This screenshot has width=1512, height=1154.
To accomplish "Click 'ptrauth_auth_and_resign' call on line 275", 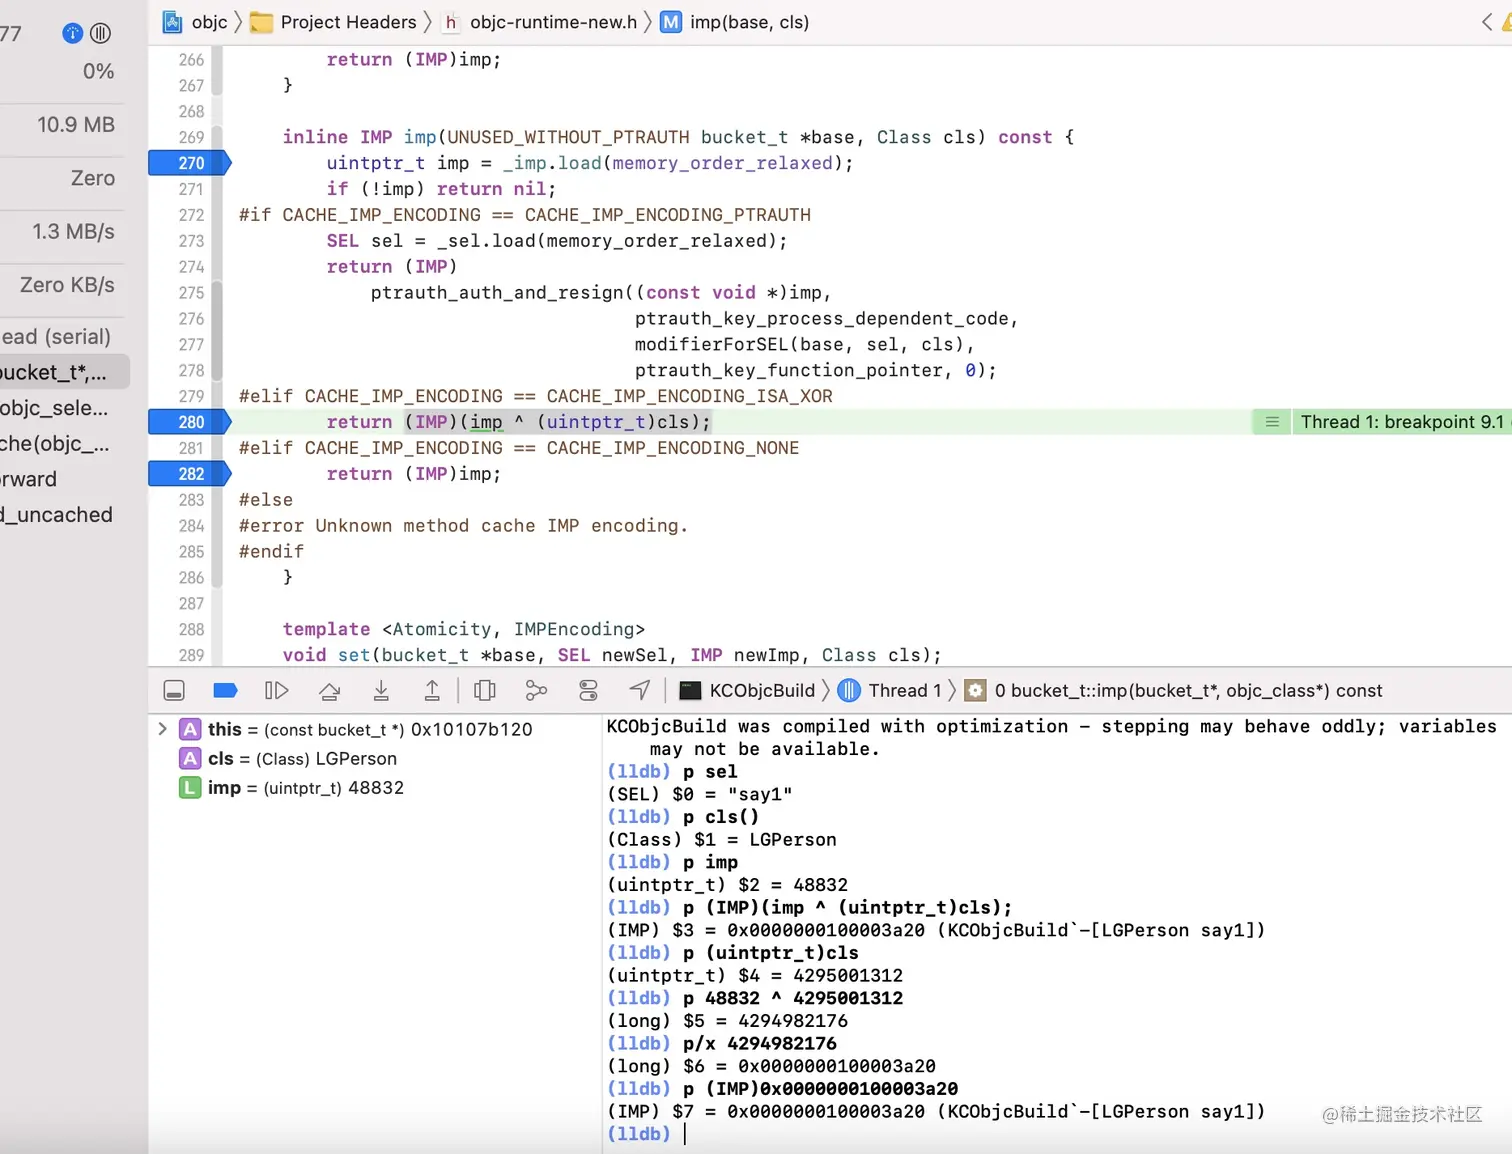I will pos(497,293).
